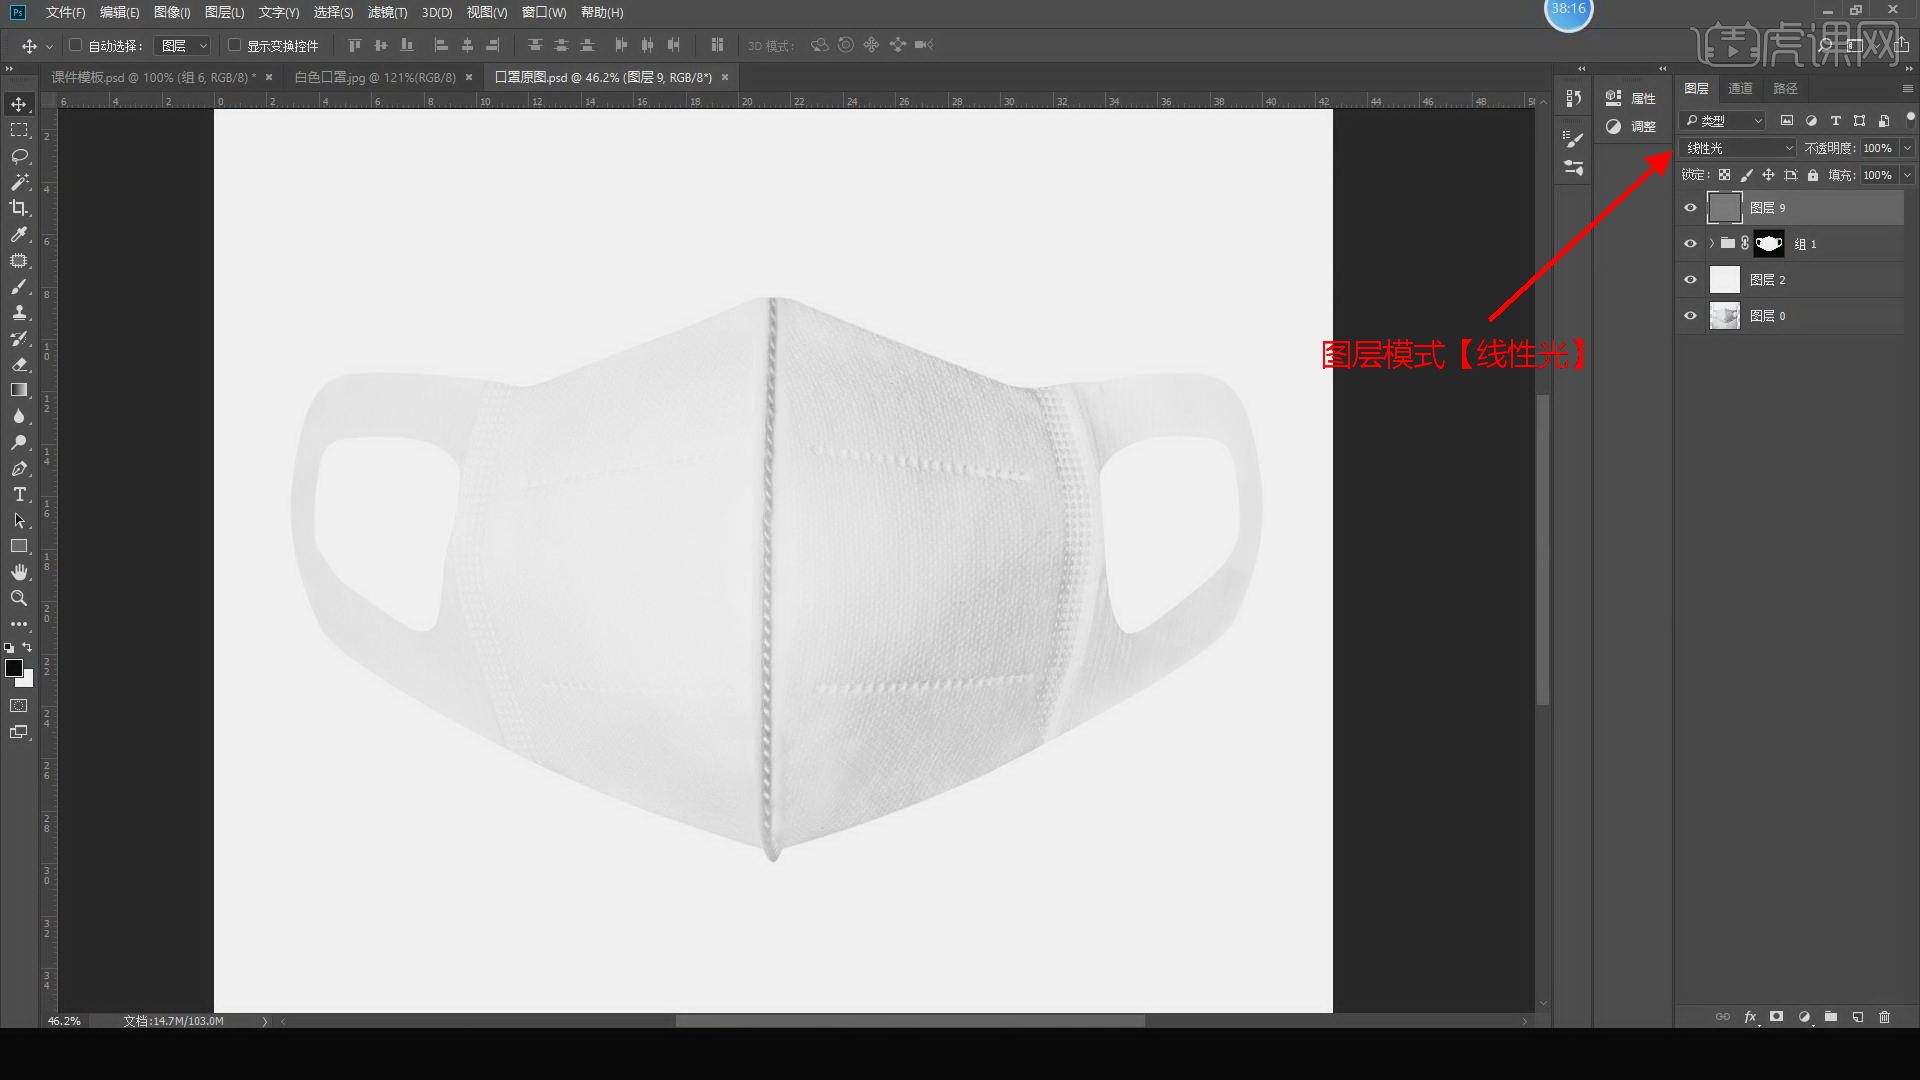Select the Eyedropper tool

pyautogui.click(x=19, y=234)
